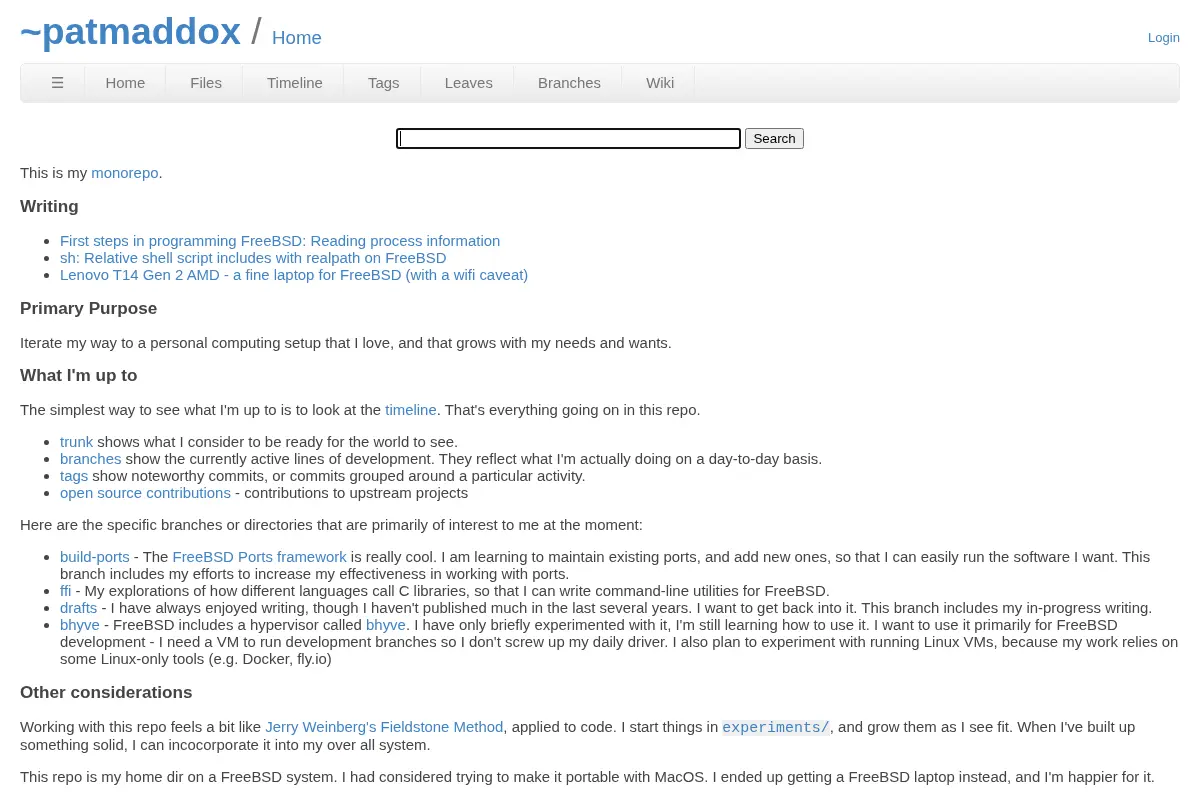Open the Leaves menu item

468,83
